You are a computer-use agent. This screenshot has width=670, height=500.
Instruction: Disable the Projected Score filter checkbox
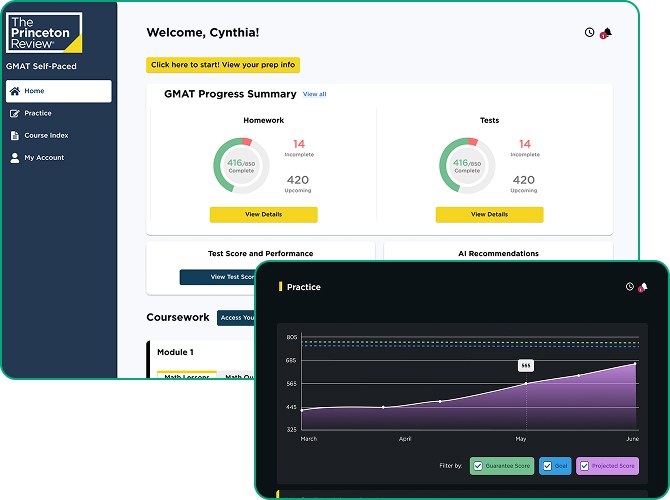584,466
